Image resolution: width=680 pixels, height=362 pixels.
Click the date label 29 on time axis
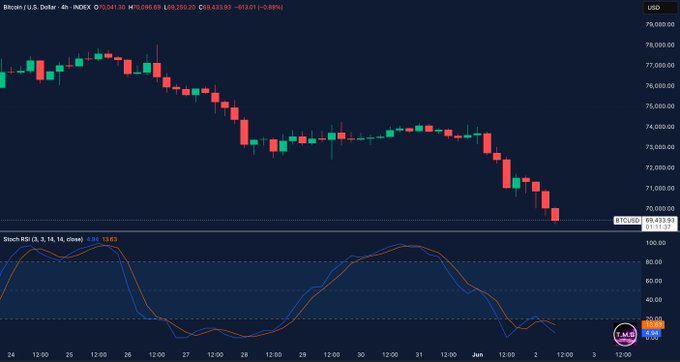coord(303,355)
